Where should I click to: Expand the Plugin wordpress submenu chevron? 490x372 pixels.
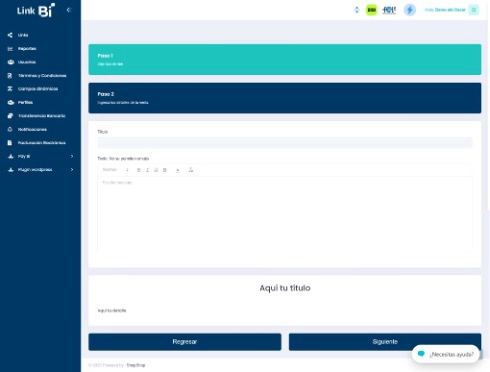click(72, 170)
